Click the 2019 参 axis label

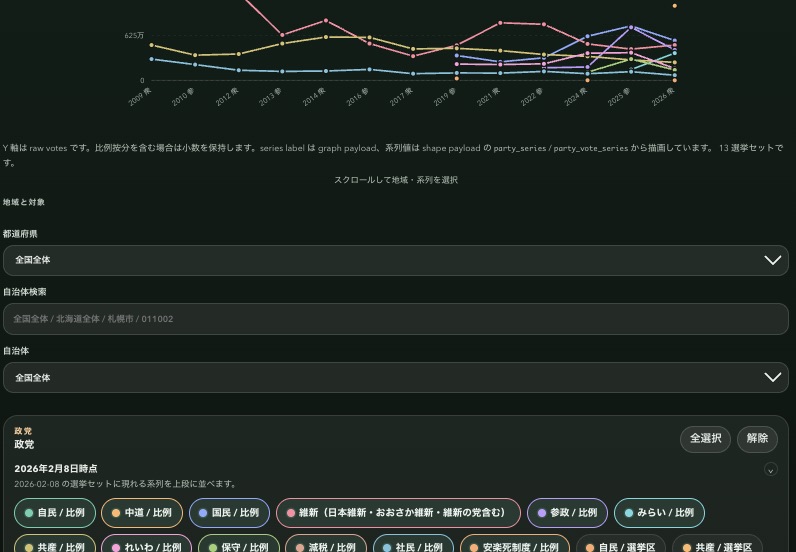coord(445,96)
